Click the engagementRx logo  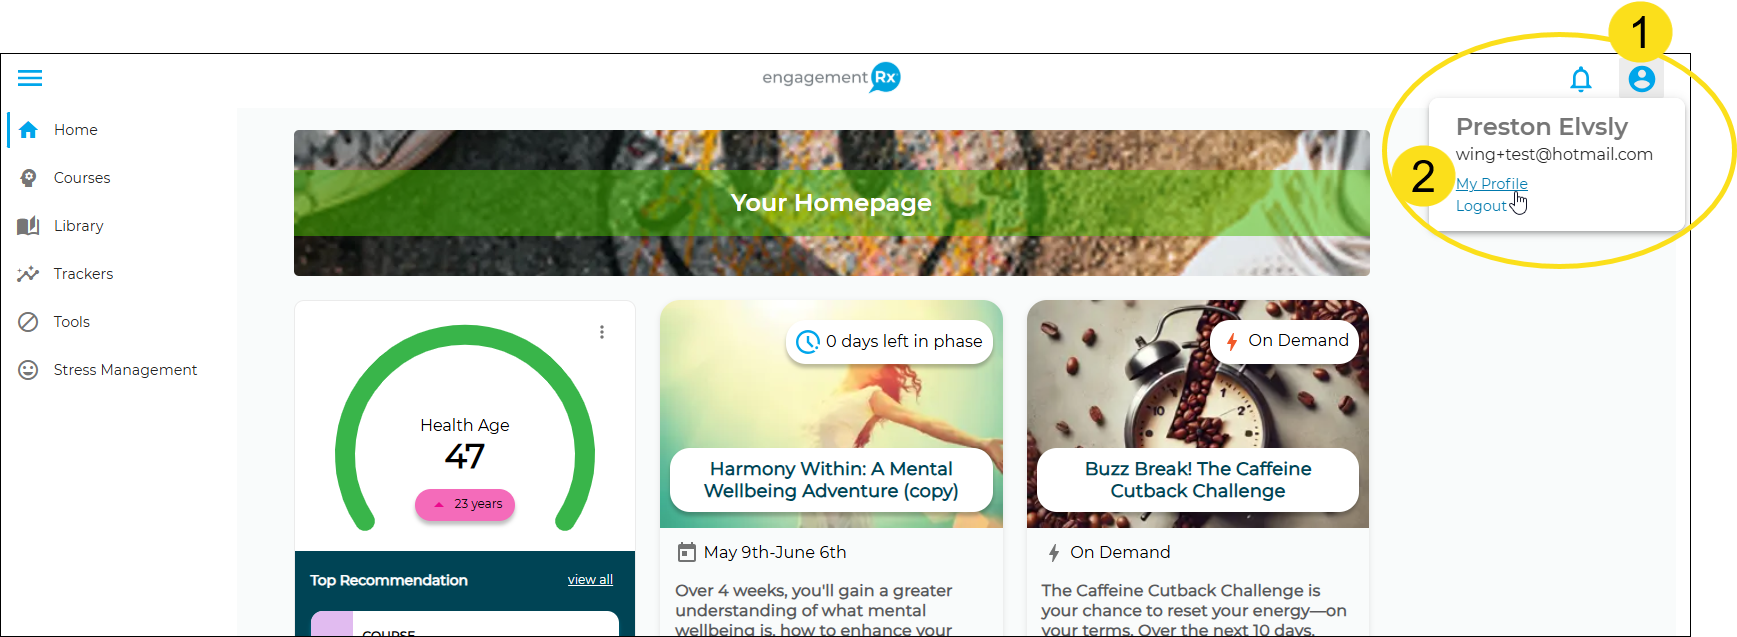coord(831,77)
